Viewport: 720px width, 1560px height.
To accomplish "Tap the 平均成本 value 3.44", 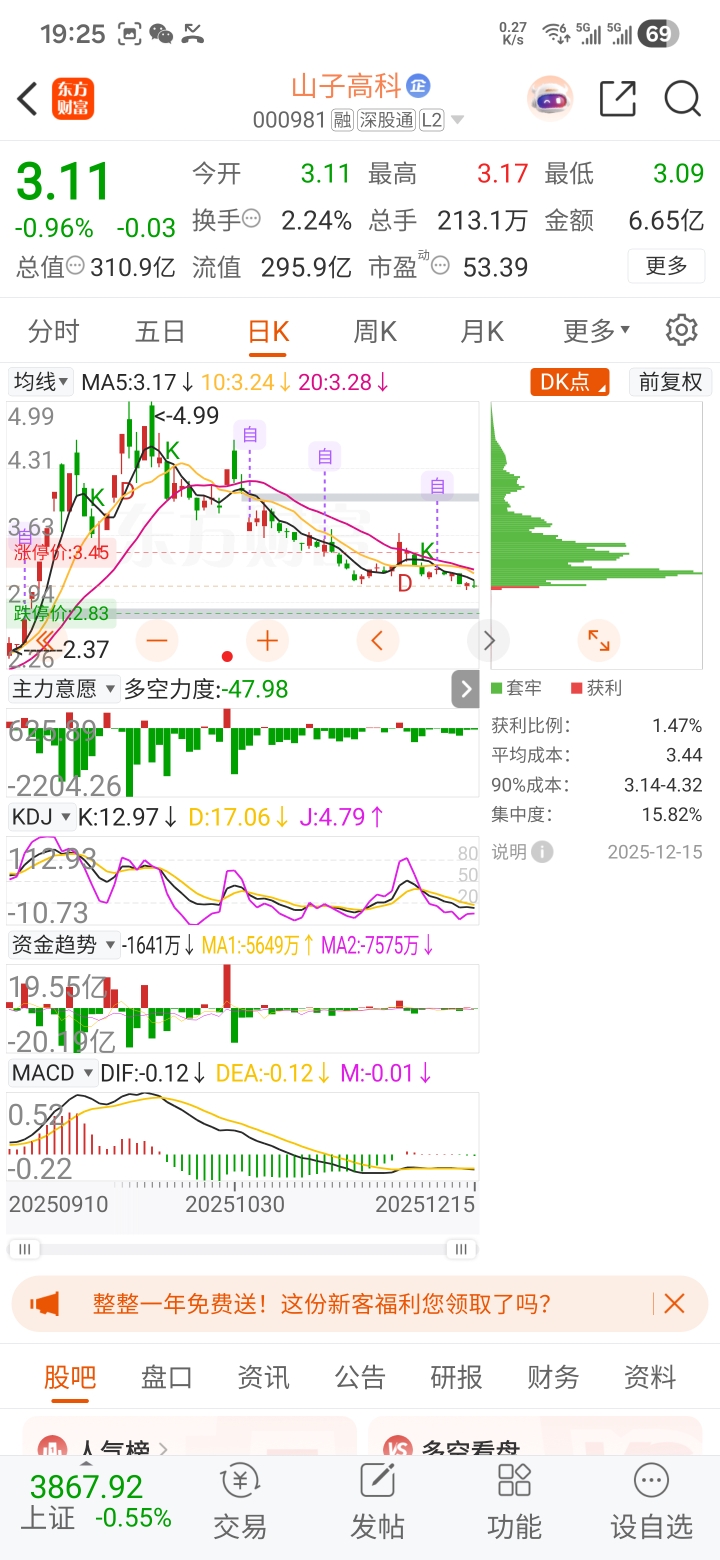I will (684, 755).
